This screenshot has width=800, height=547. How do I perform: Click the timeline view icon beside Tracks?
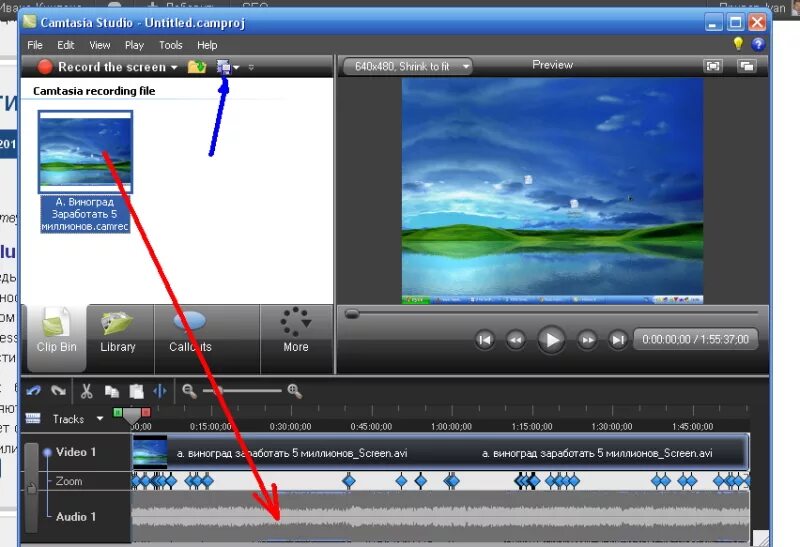33,418
